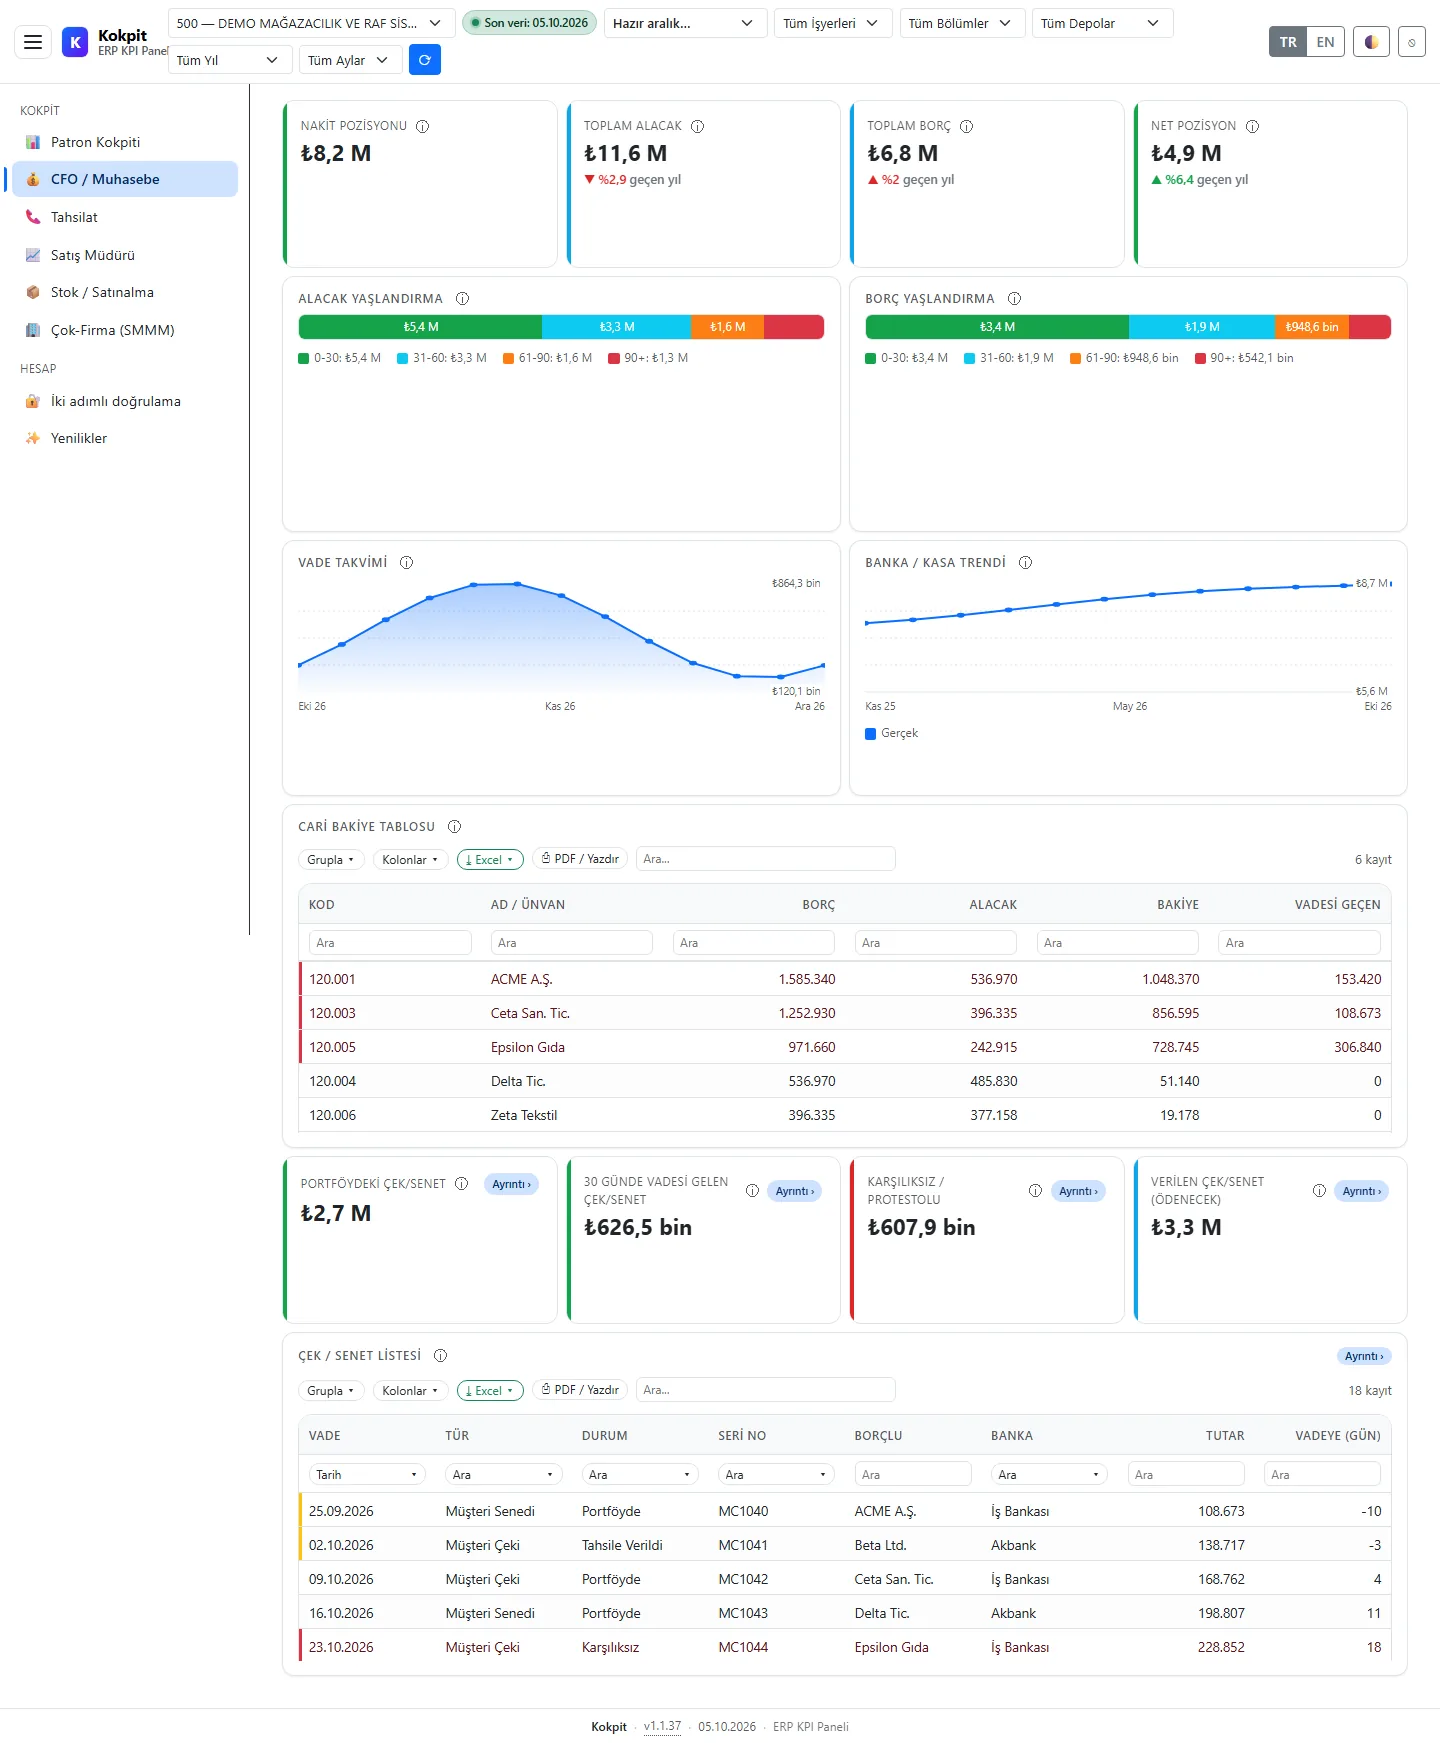Go to Tahsilat in the sidebar
The width and height of the screenshot is (1440, 1743).
coord(125,217)
